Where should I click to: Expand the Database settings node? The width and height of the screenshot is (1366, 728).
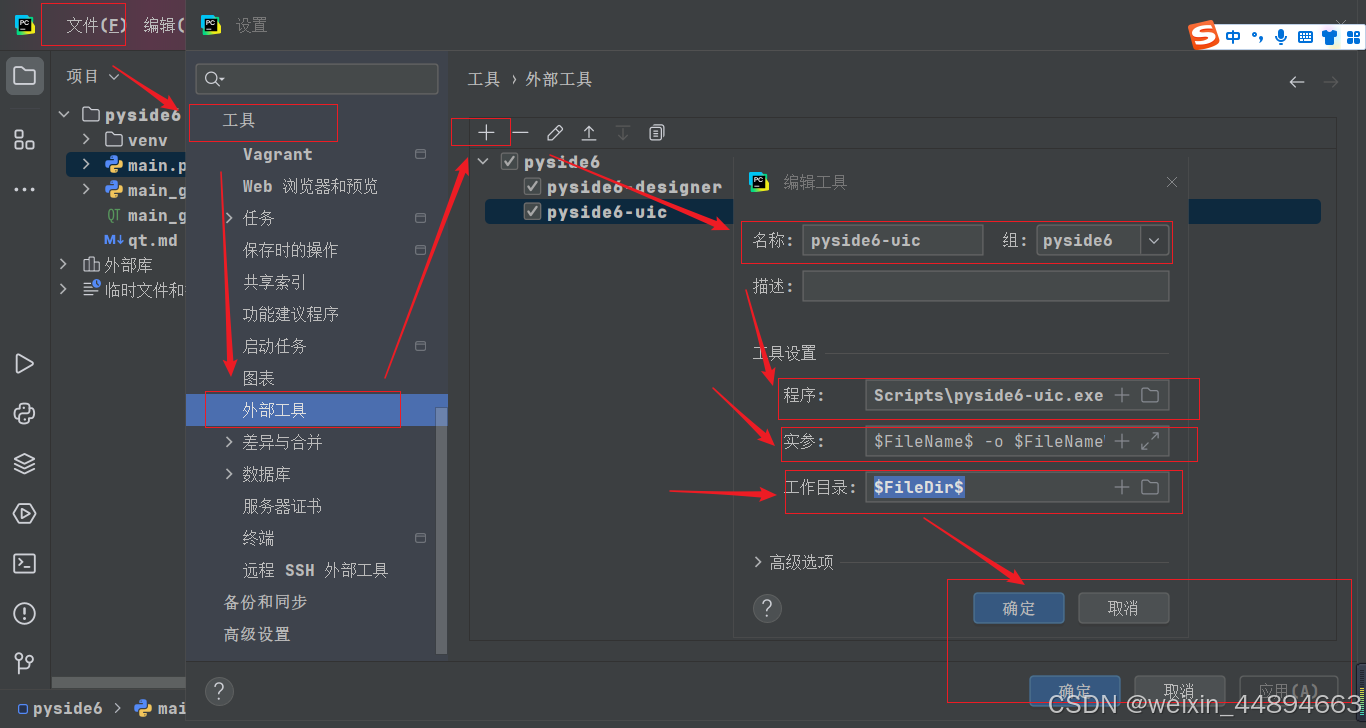click(x=229, y=474)
